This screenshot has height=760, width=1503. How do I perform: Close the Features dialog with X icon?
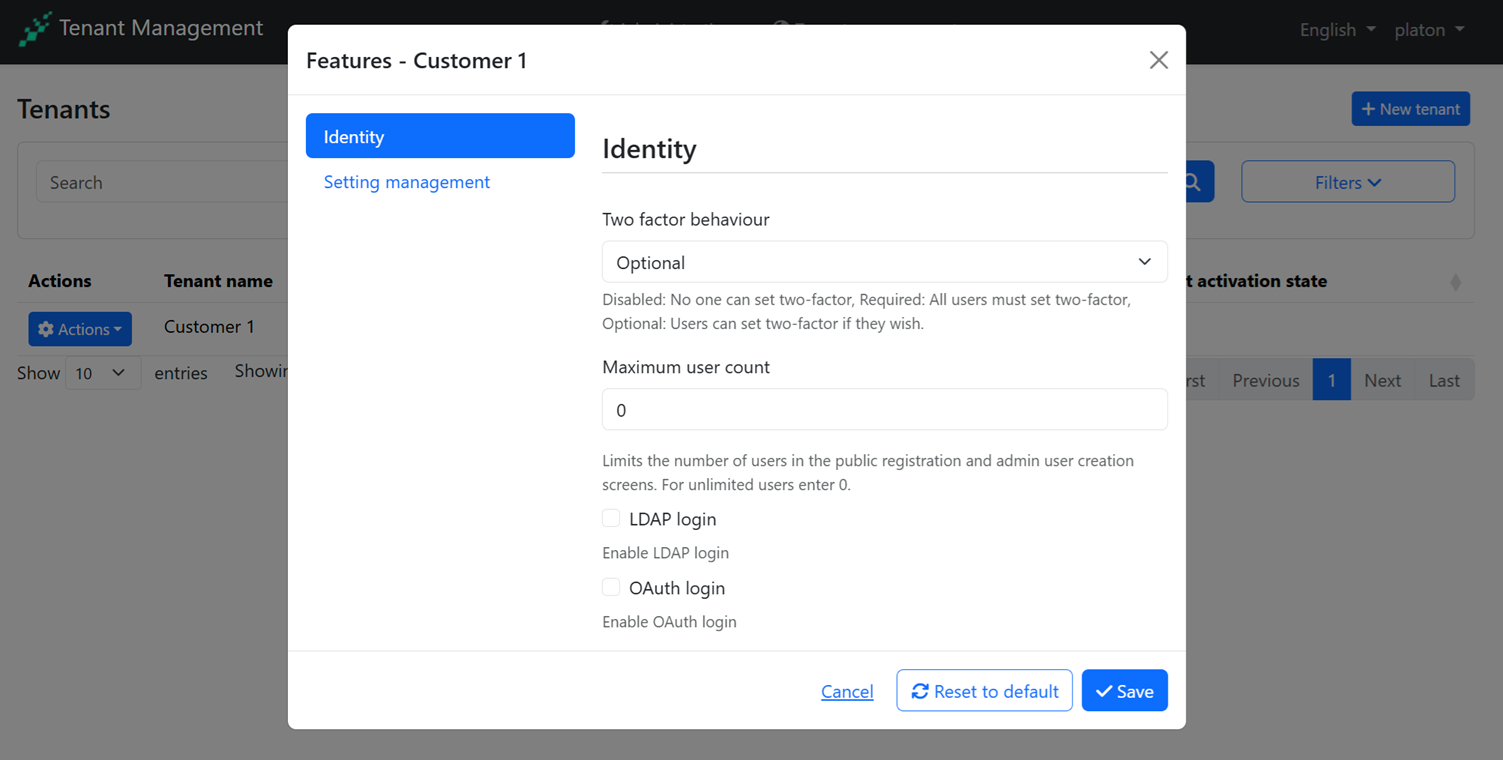point(1158,60)
